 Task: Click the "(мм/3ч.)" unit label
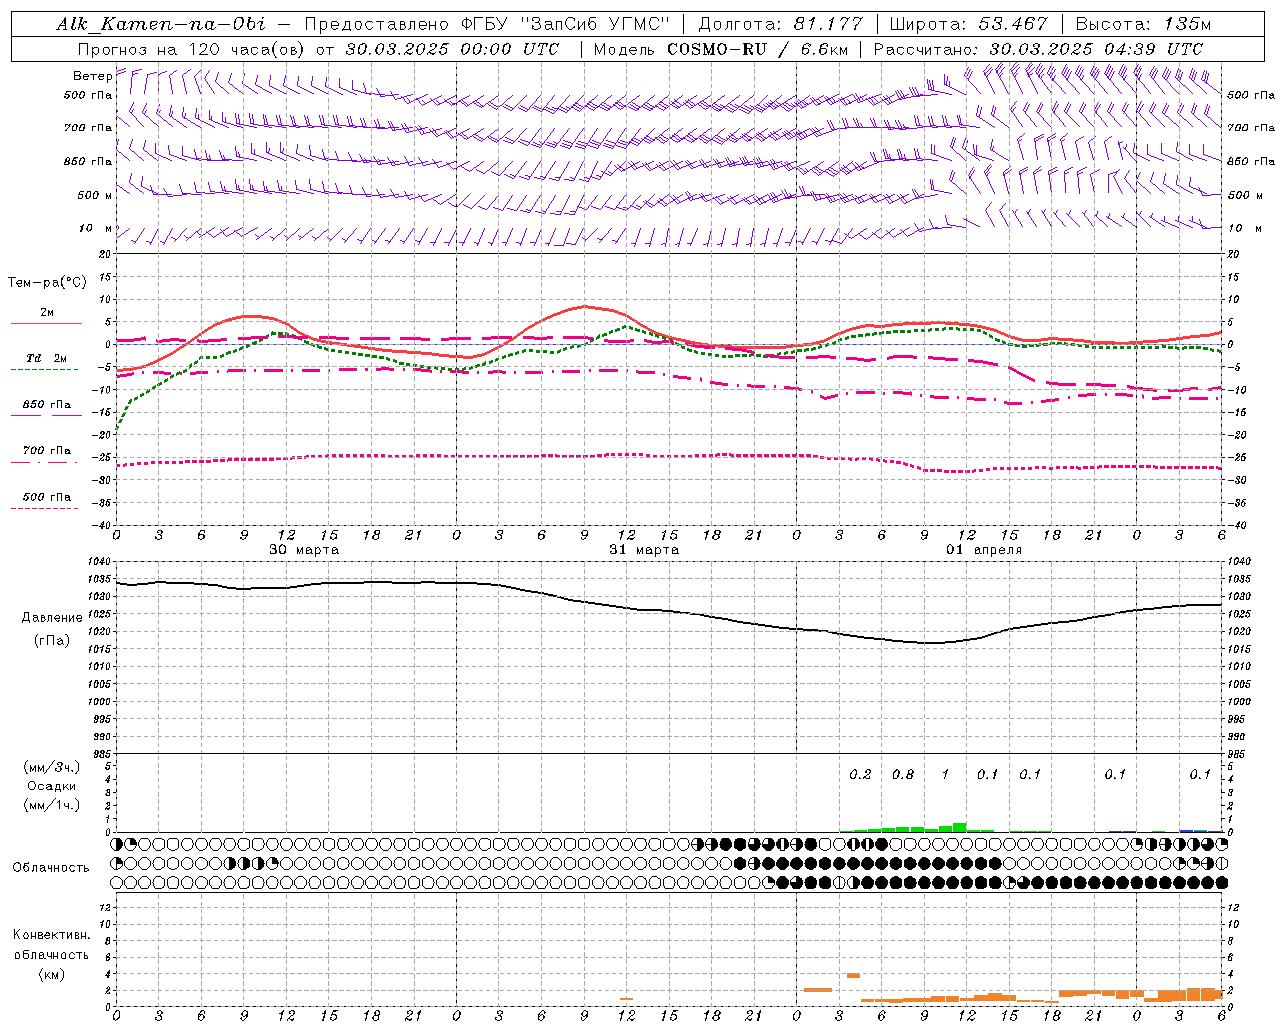(52, 767)
